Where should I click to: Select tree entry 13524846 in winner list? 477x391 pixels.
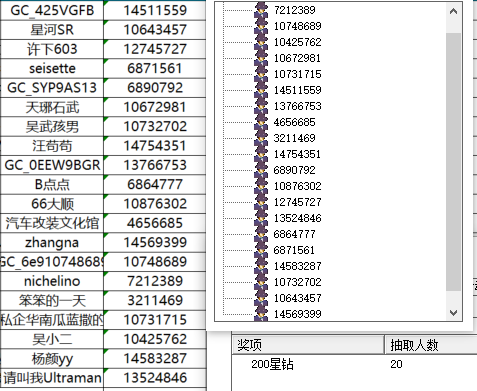(298, 218)
